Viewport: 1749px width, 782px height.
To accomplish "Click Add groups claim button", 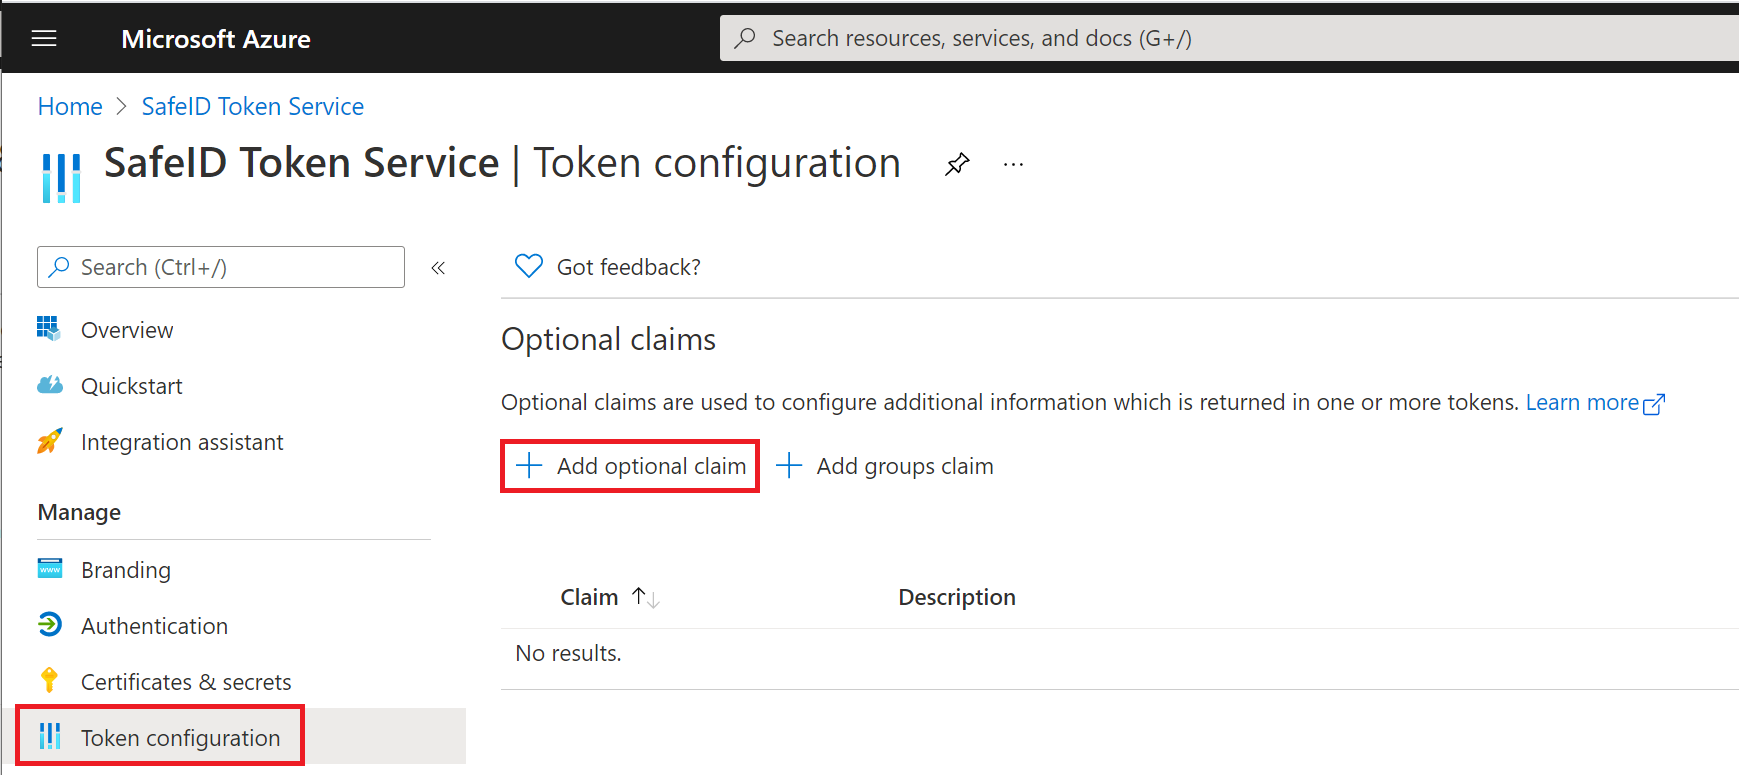I will coord(885,466).
